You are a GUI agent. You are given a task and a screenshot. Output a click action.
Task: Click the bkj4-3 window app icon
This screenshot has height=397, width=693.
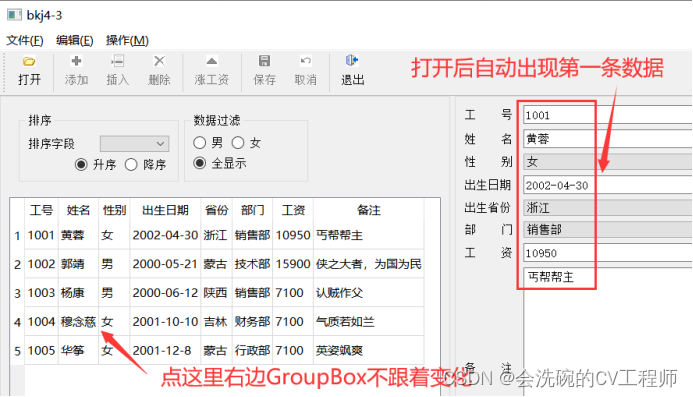[x=14, y=15]
